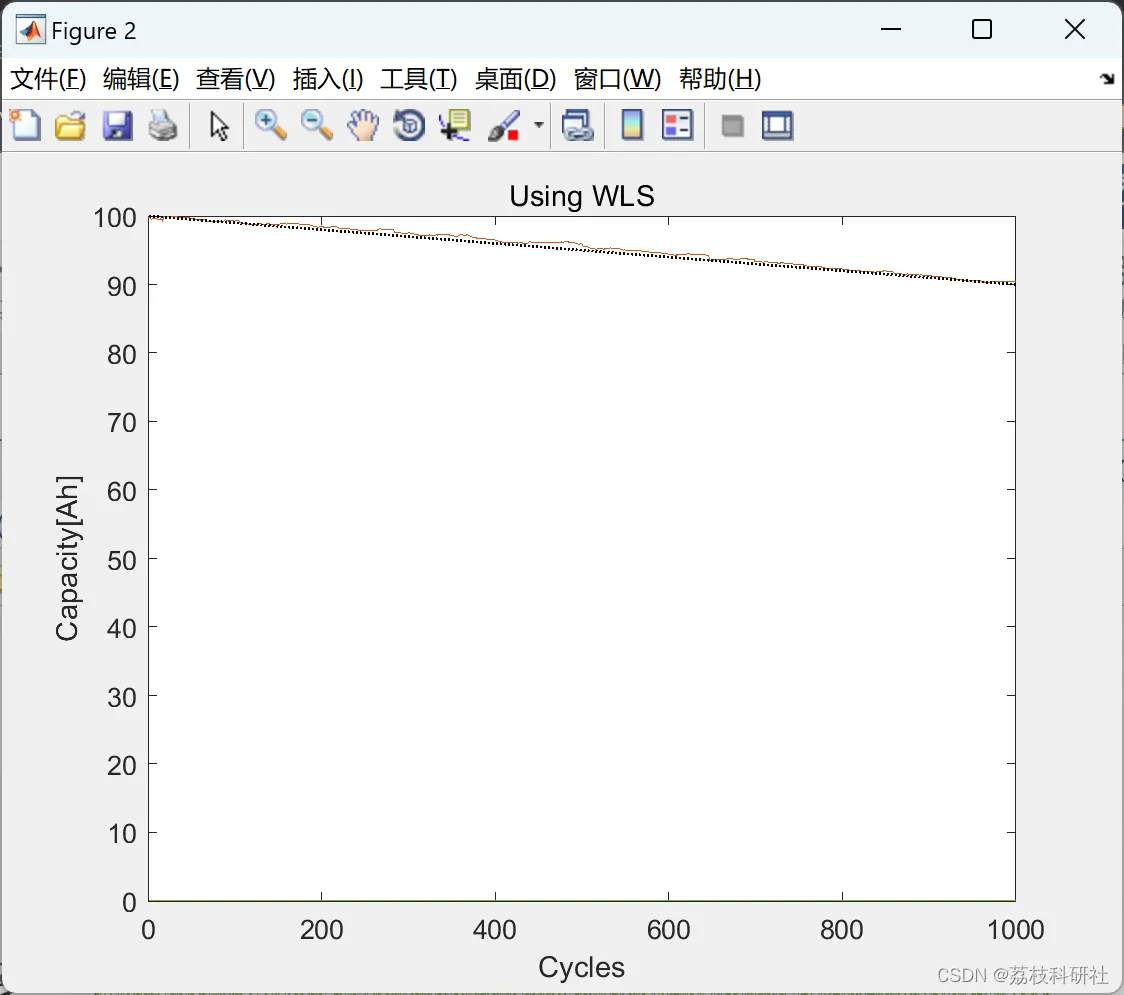Select the Brush data tool
Image resolution: width=1124 pixels, height=995 pixels.
pos(504,125)
